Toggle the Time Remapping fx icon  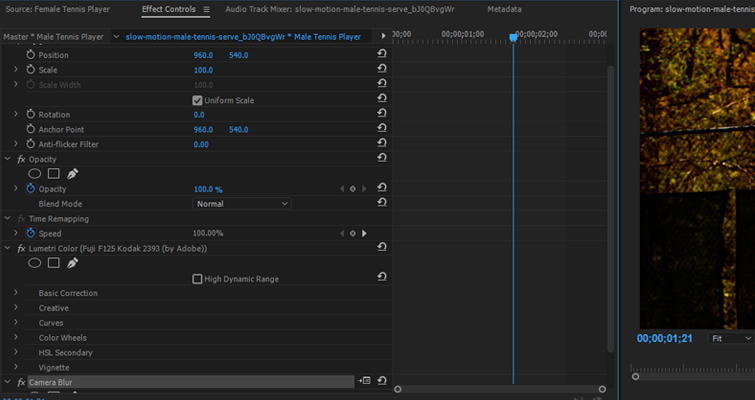point(21,219)
